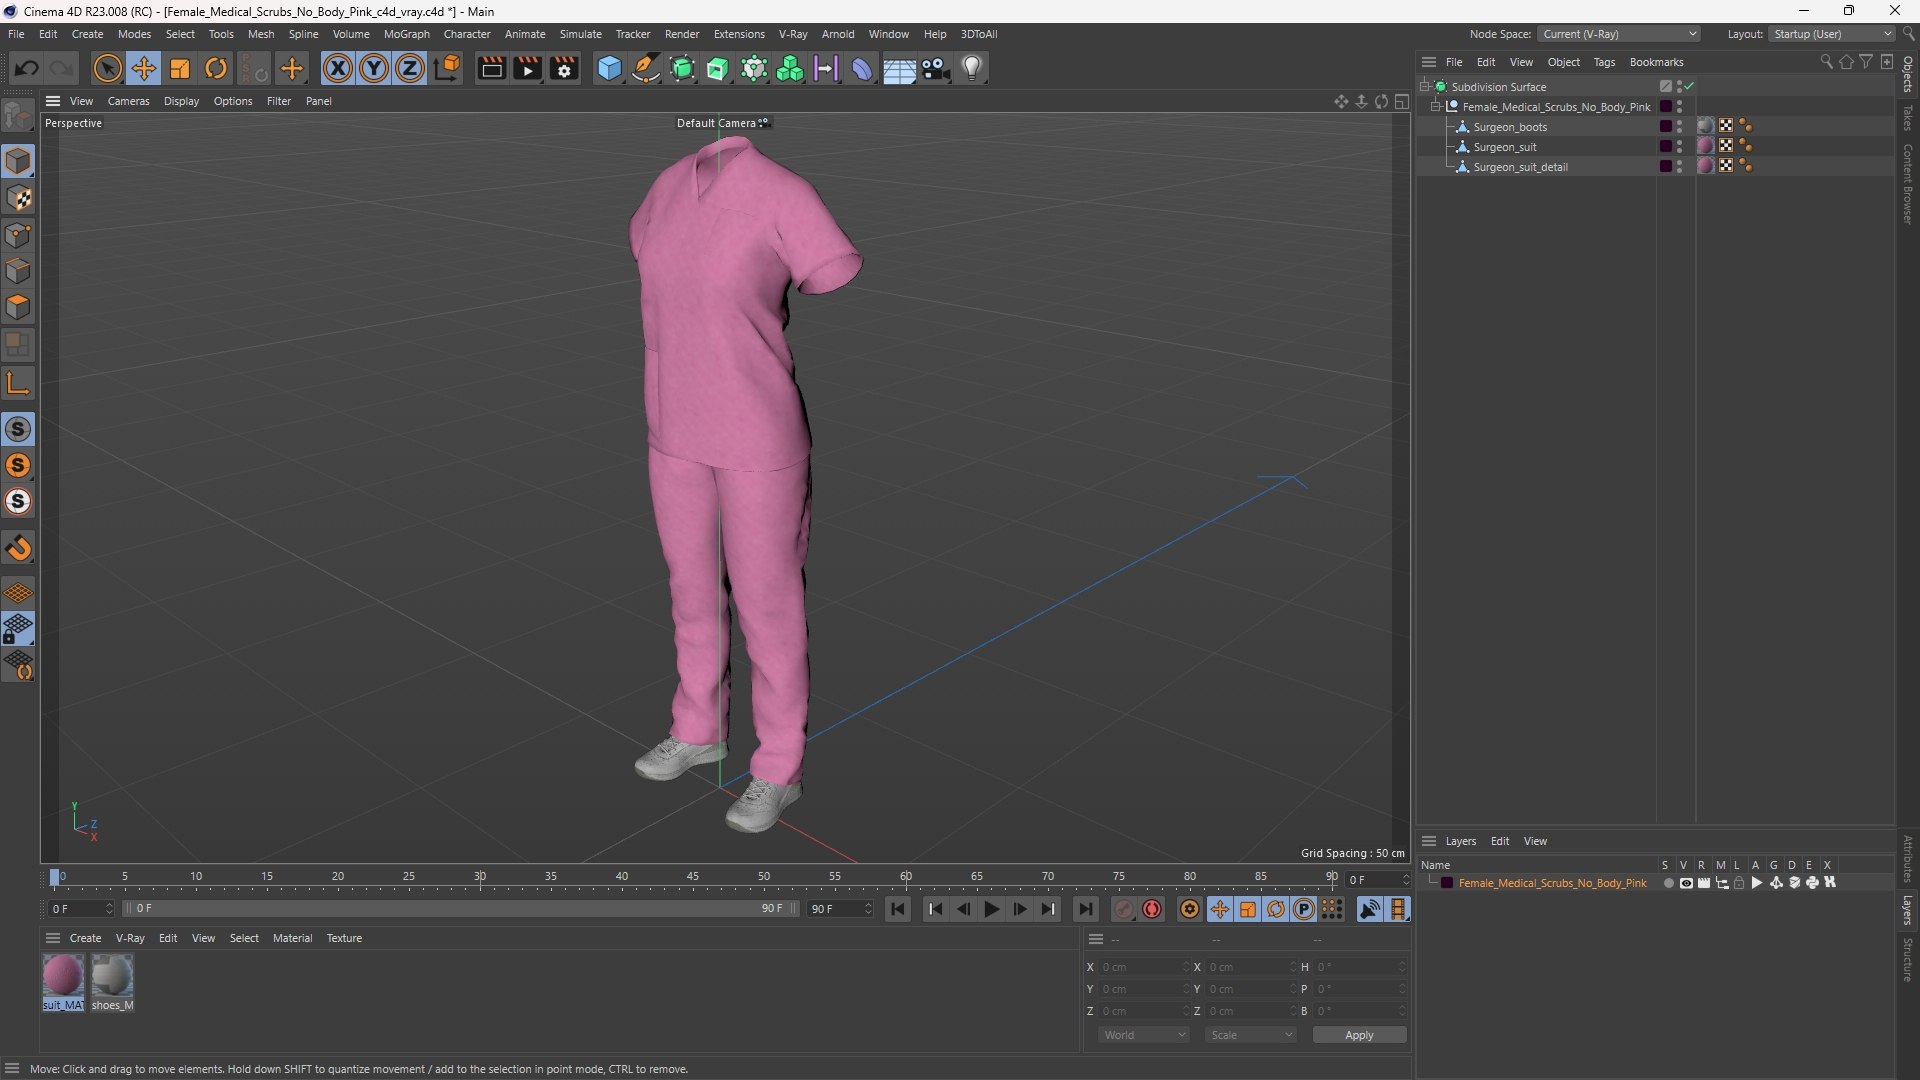This screenshot has height=1080, width=1920.
Task: Click Surgeon_suit material tag
Action: pyautogui.click(x=1706, y=146)
